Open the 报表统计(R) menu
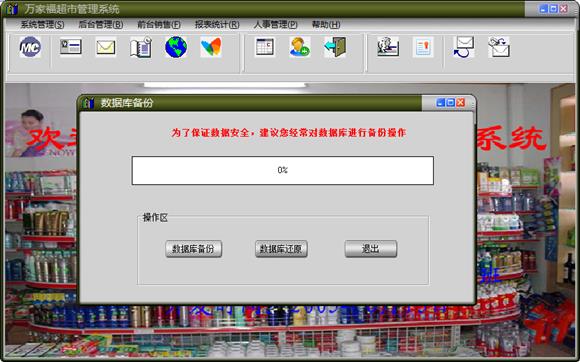580x362 pixels. [x=217, y=25]
